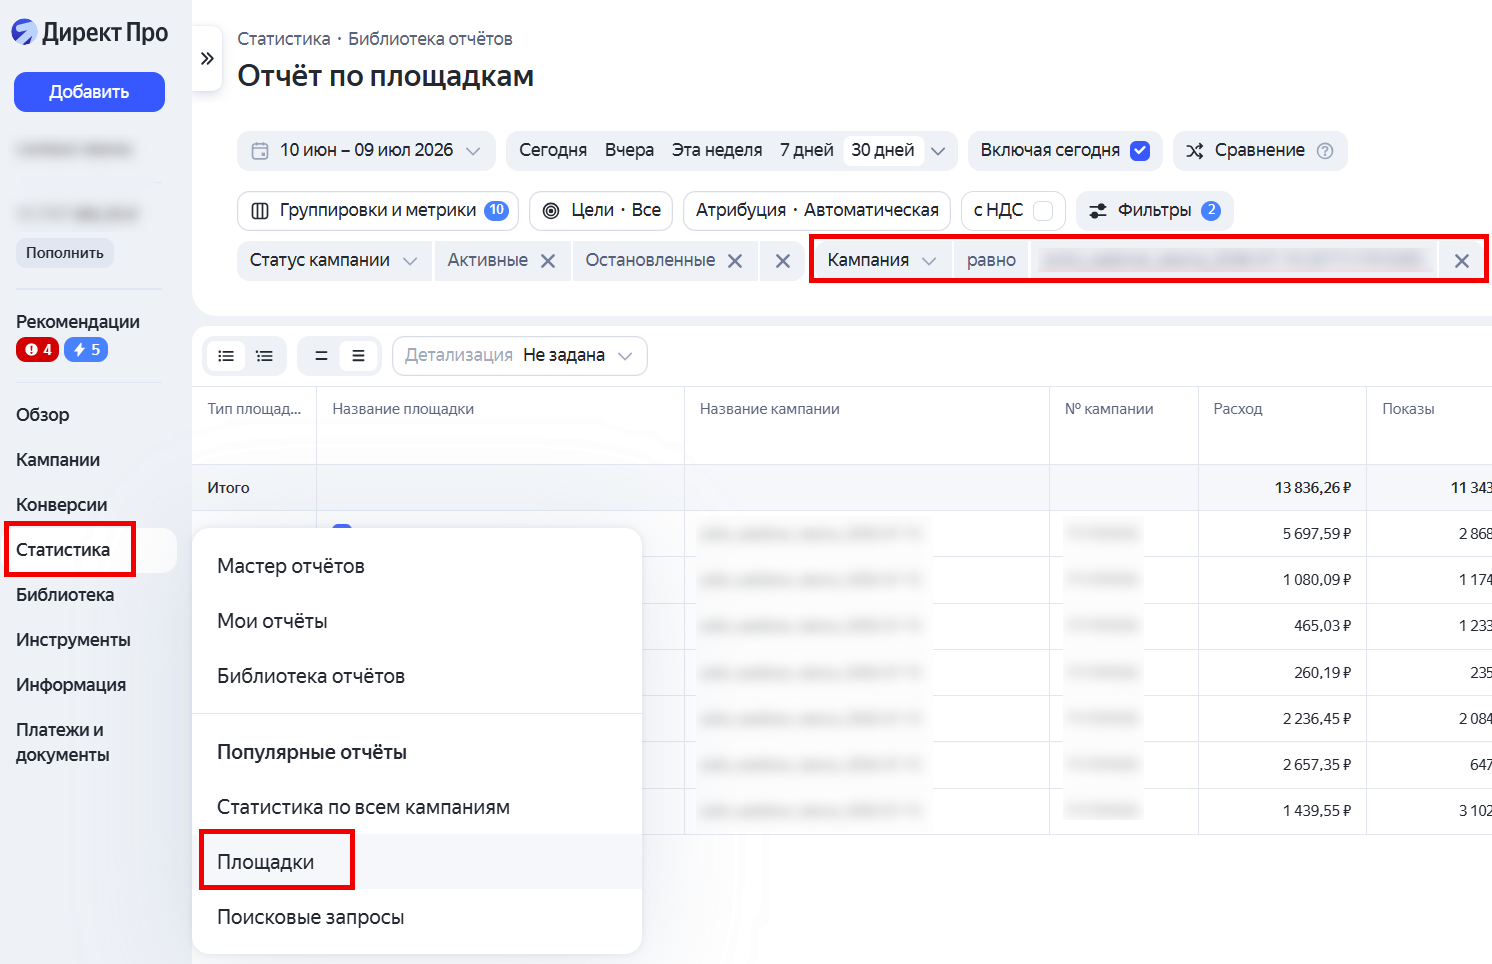Expand the Статус кампании dropdown
The width and height of the screenshot is (1492, 964).
(x=334, y=261)
